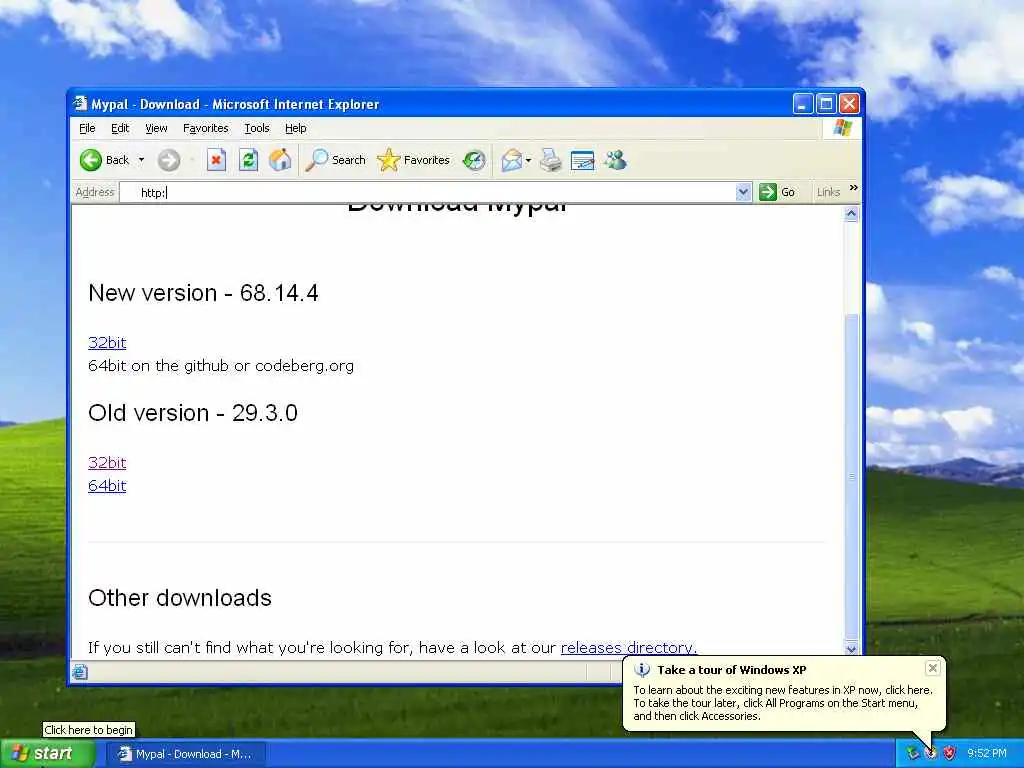Print the page with the printer icon
The height and width of the screenshot is (768, 1024).
(551, 160)
